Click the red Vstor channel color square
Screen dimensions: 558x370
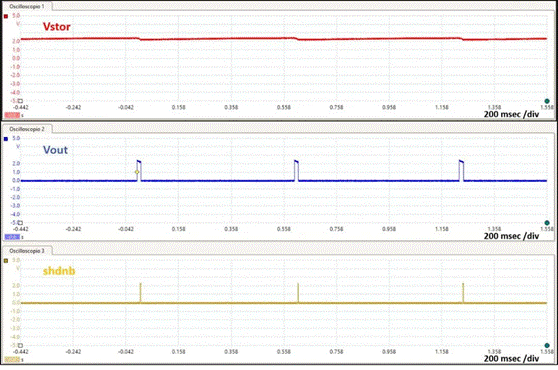tap(6, 16)
